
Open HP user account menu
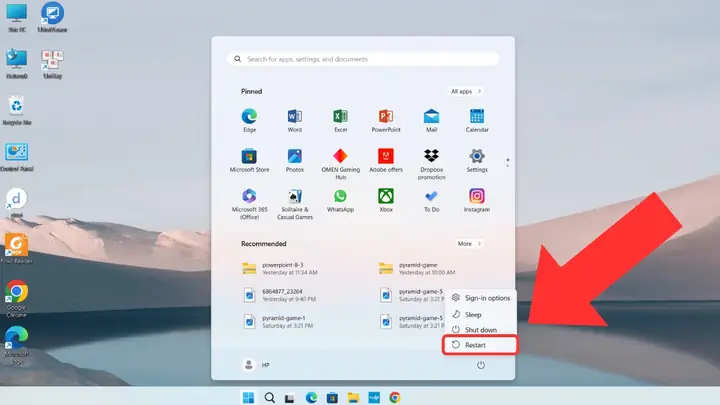click(256, 365)
